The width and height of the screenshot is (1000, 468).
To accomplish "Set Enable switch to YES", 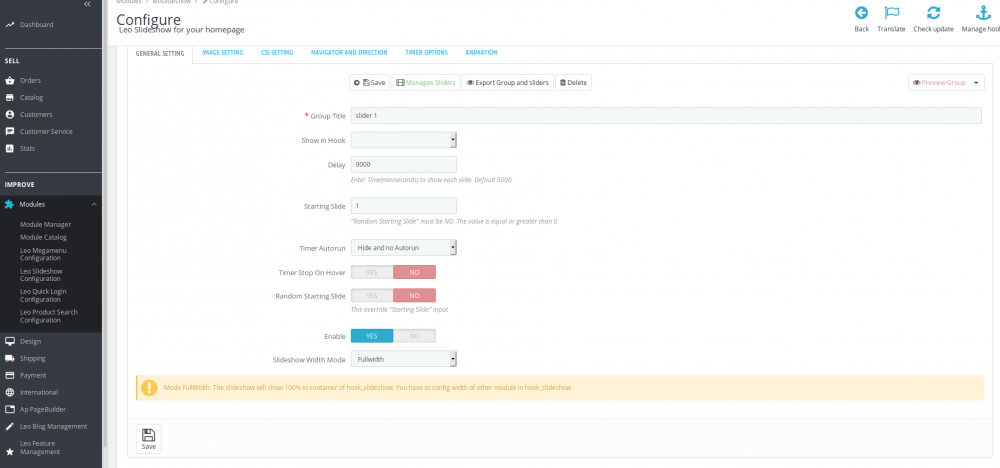I will [x=372, y=336].
